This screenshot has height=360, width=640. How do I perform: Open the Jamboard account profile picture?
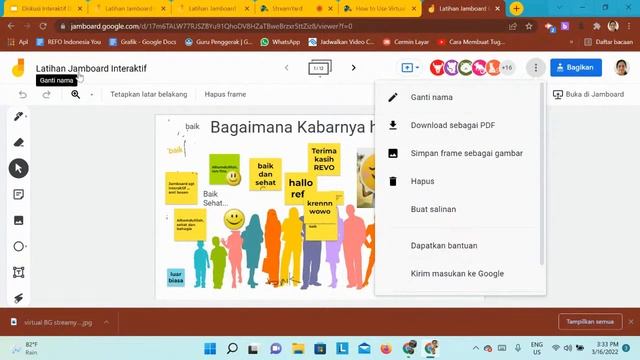[x=621, y=68]
